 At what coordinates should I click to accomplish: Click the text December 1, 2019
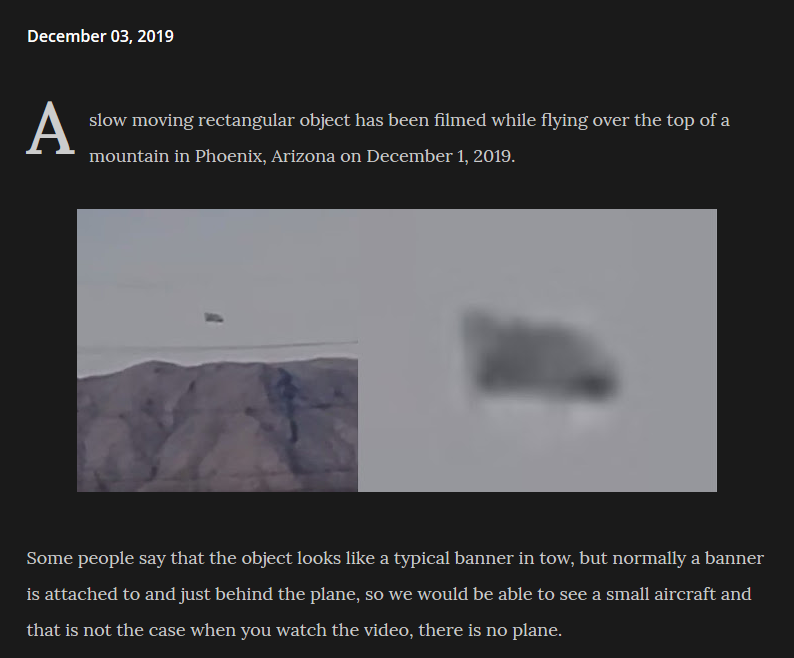(x=440, y=156)
